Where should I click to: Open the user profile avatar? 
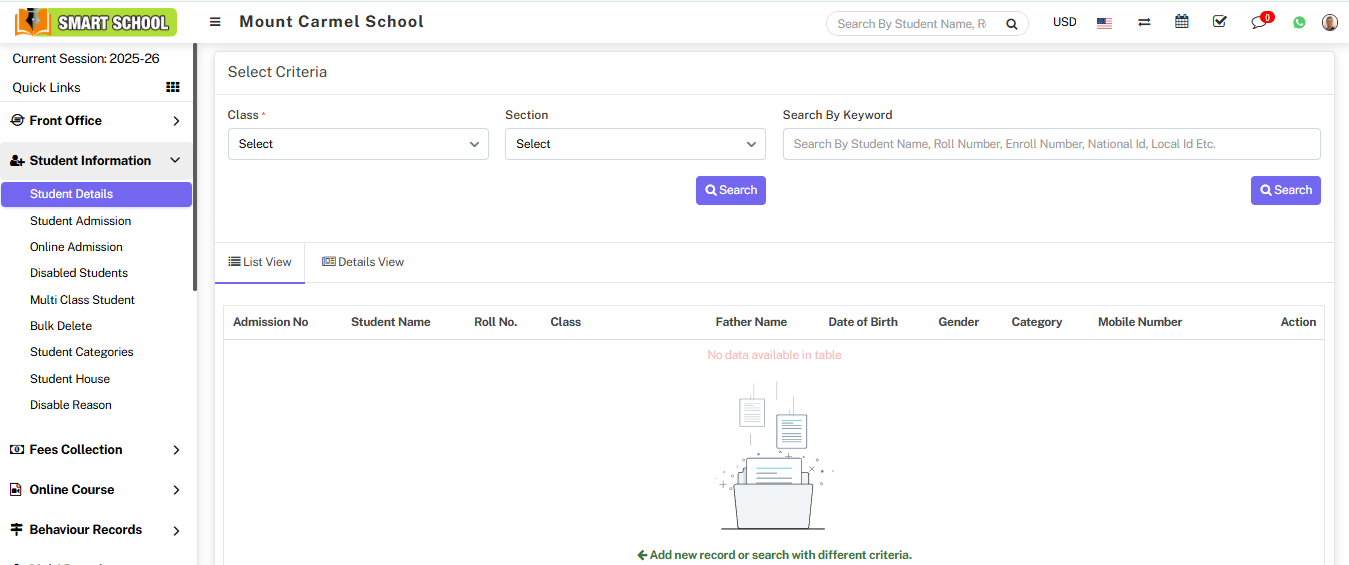click(1329, 22)
